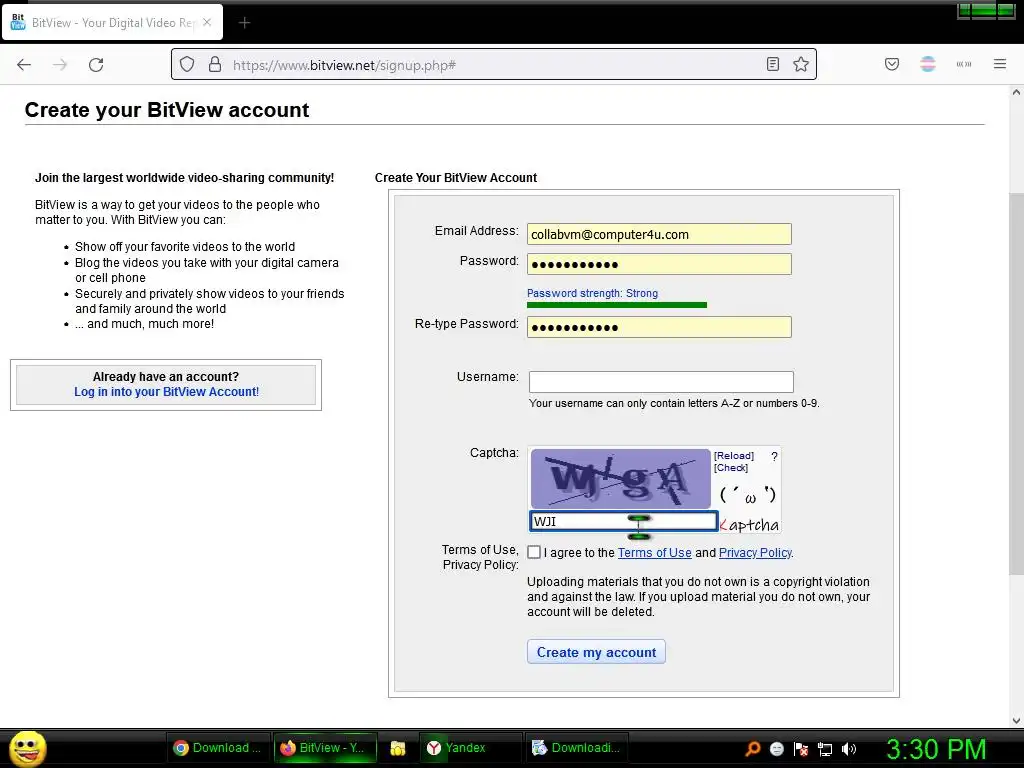Open the captcha ? help link
The width and height of the screenshot is (1024, 768).
[x=775, y=456]
